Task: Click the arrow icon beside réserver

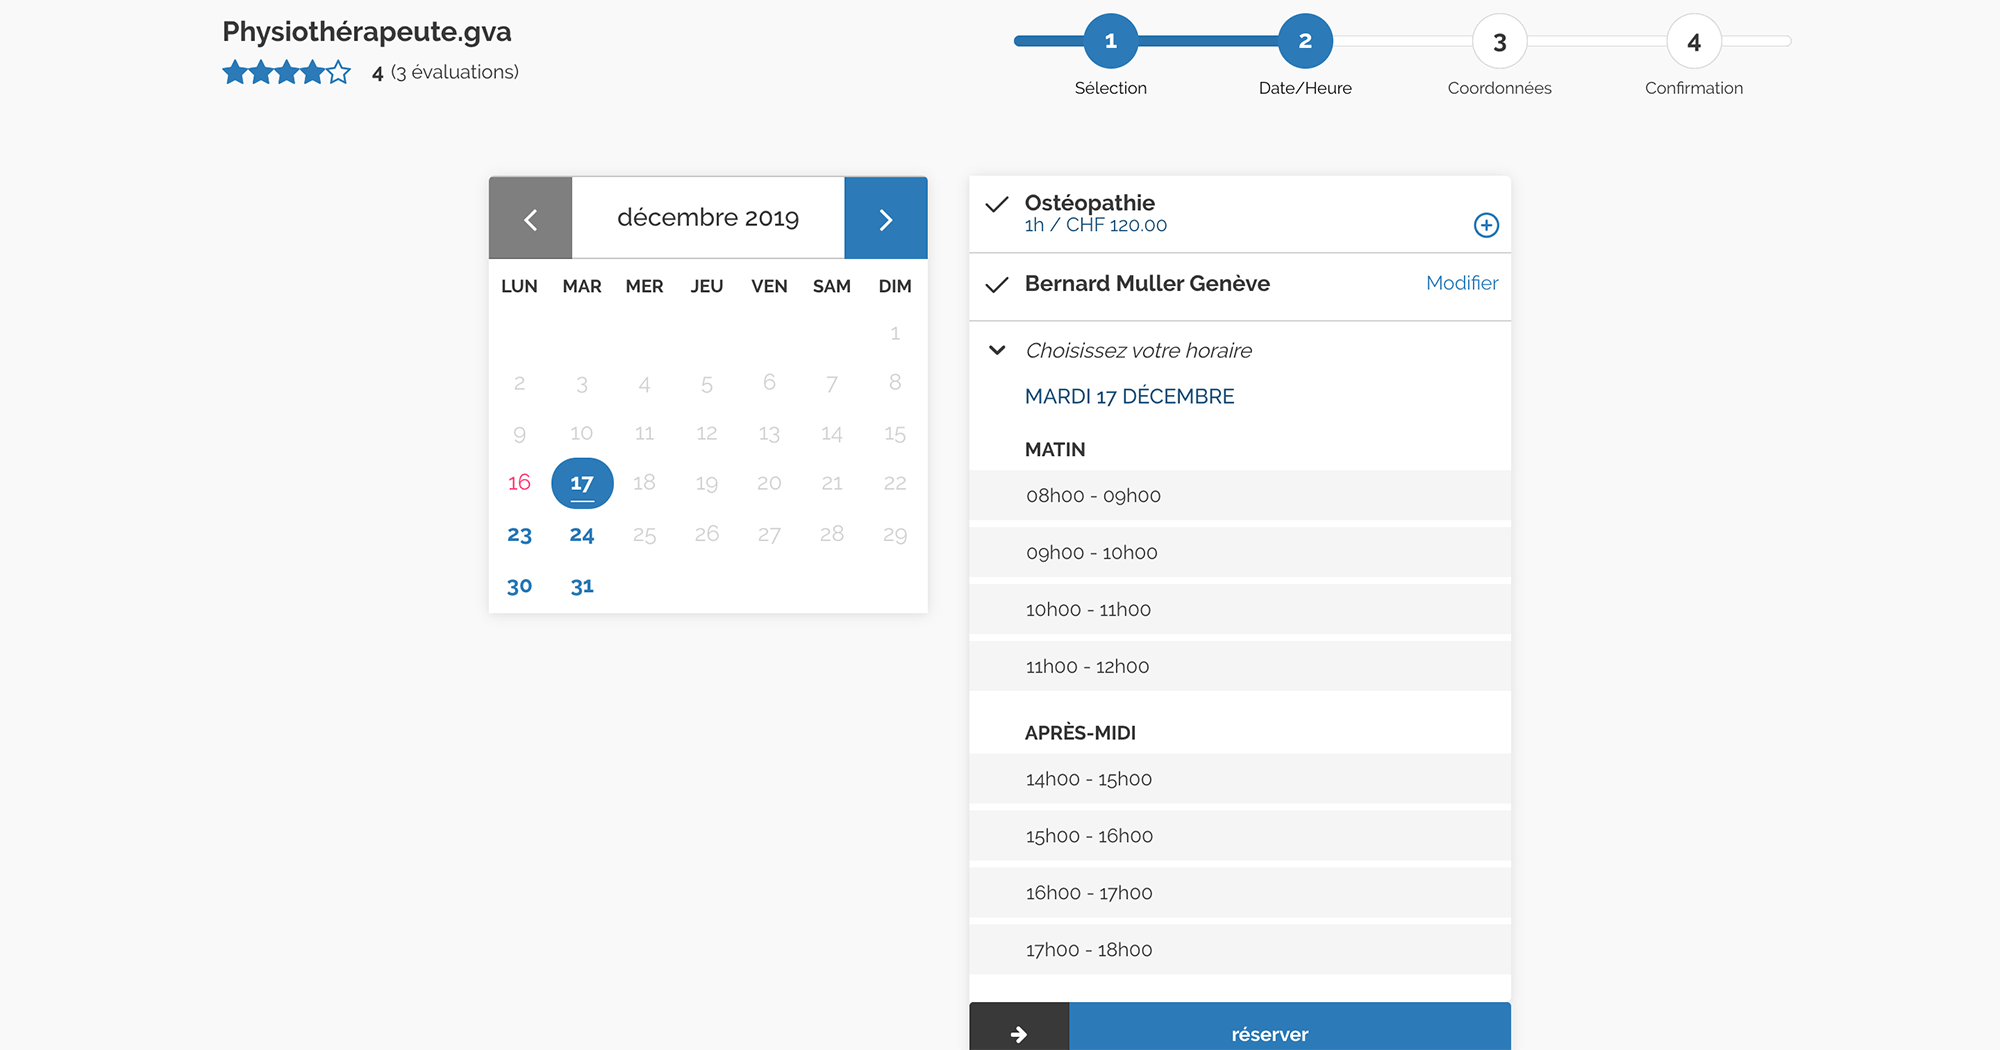Action: point(1019,1033)
